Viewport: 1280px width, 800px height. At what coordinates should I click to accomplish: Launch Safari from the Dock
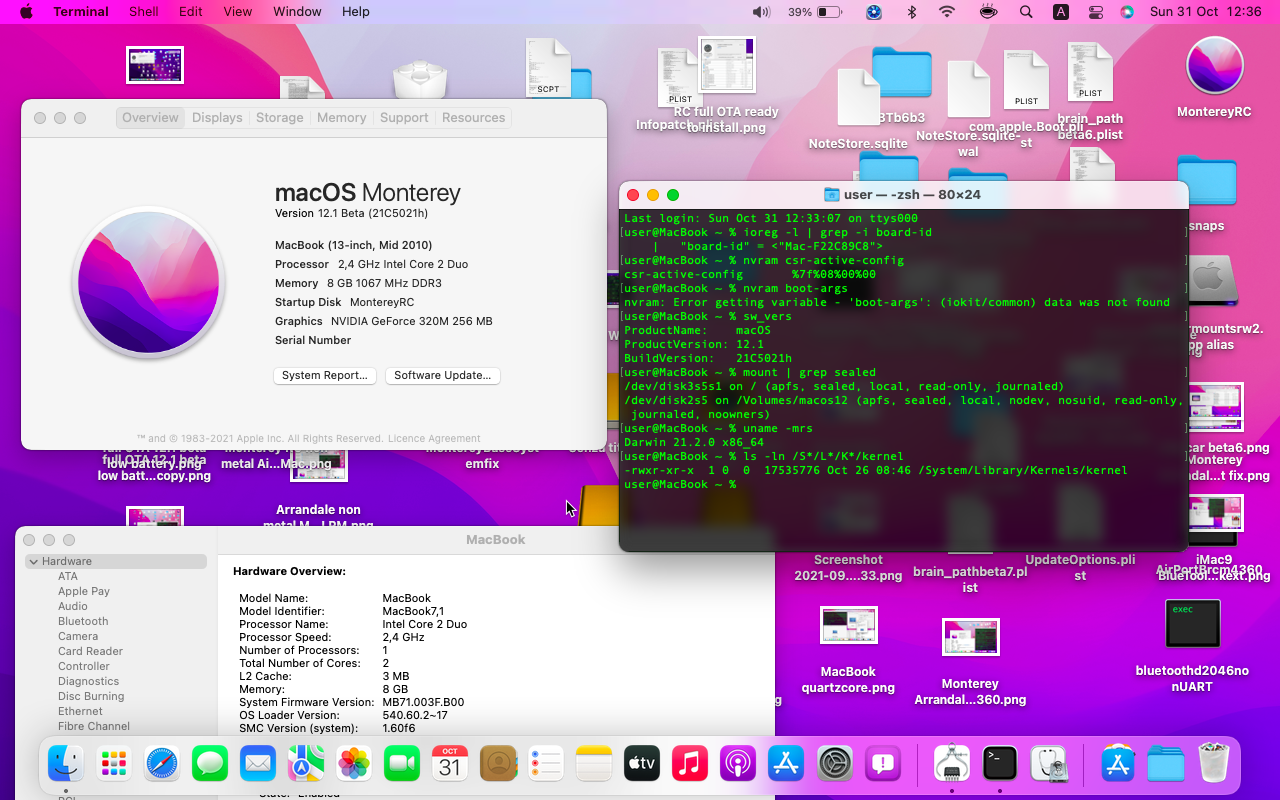click(x=162, y=764)
